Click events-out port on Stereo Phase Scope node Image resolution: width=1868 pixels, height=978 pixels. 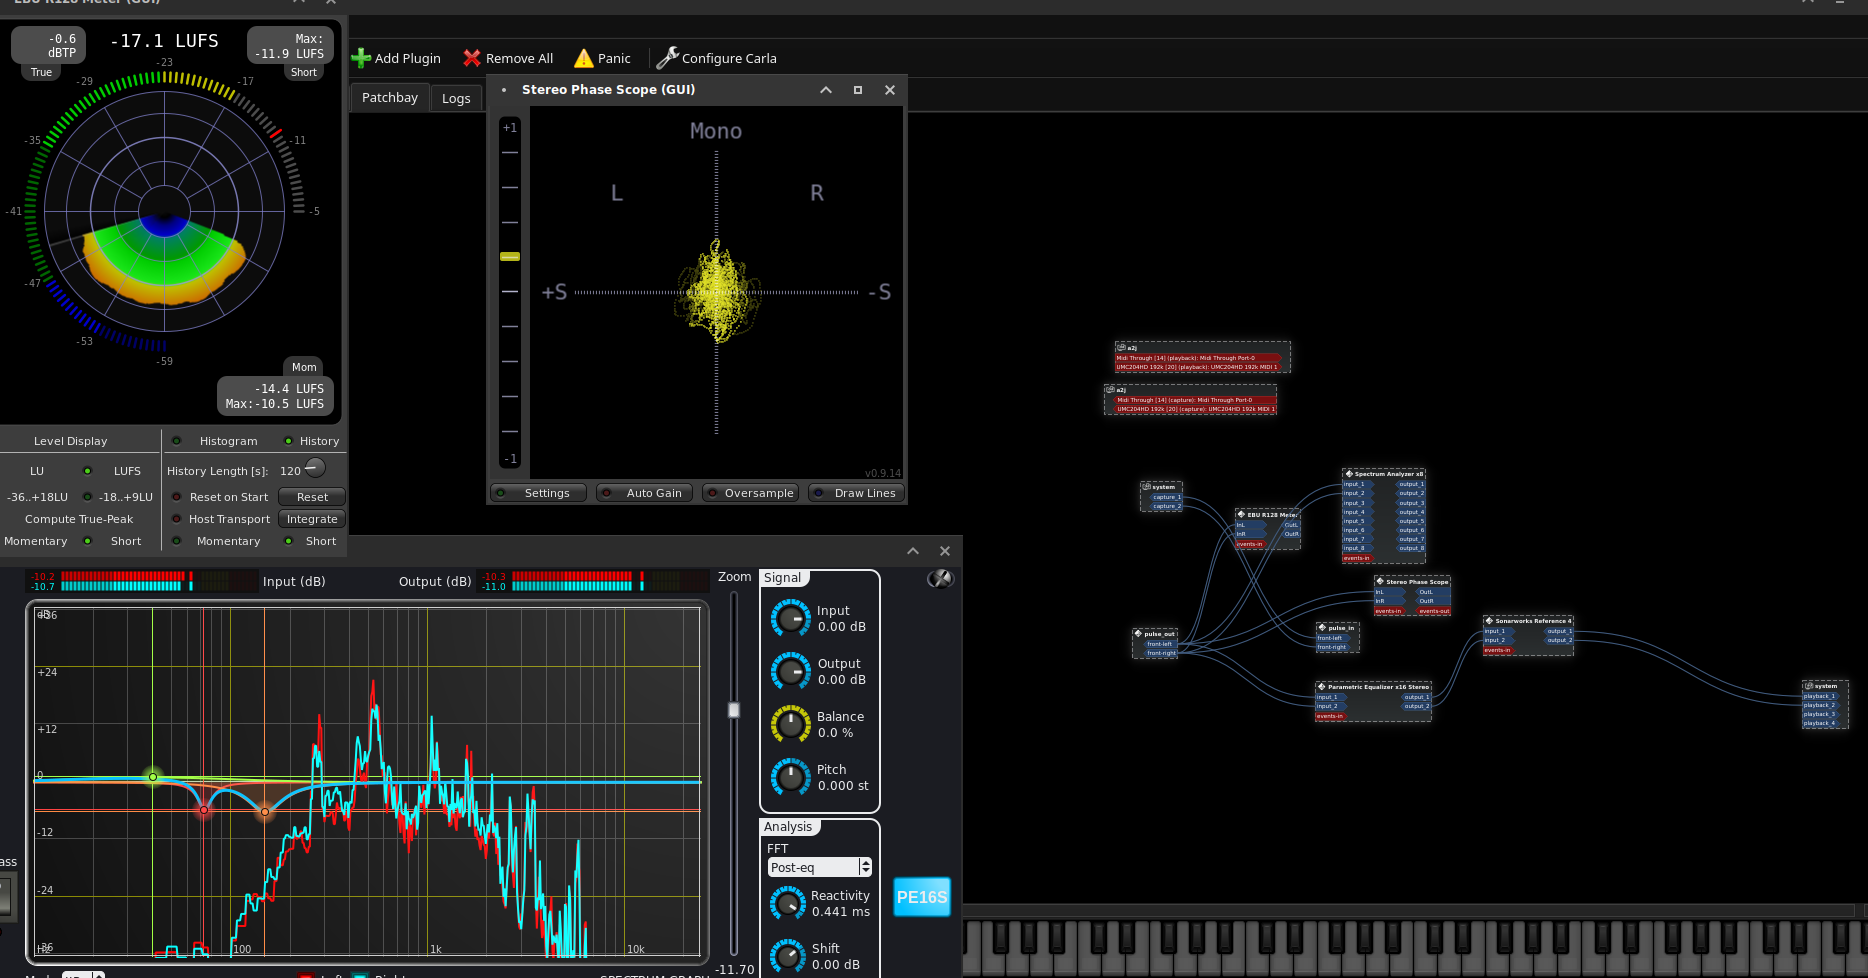(x=1433, y=611)
